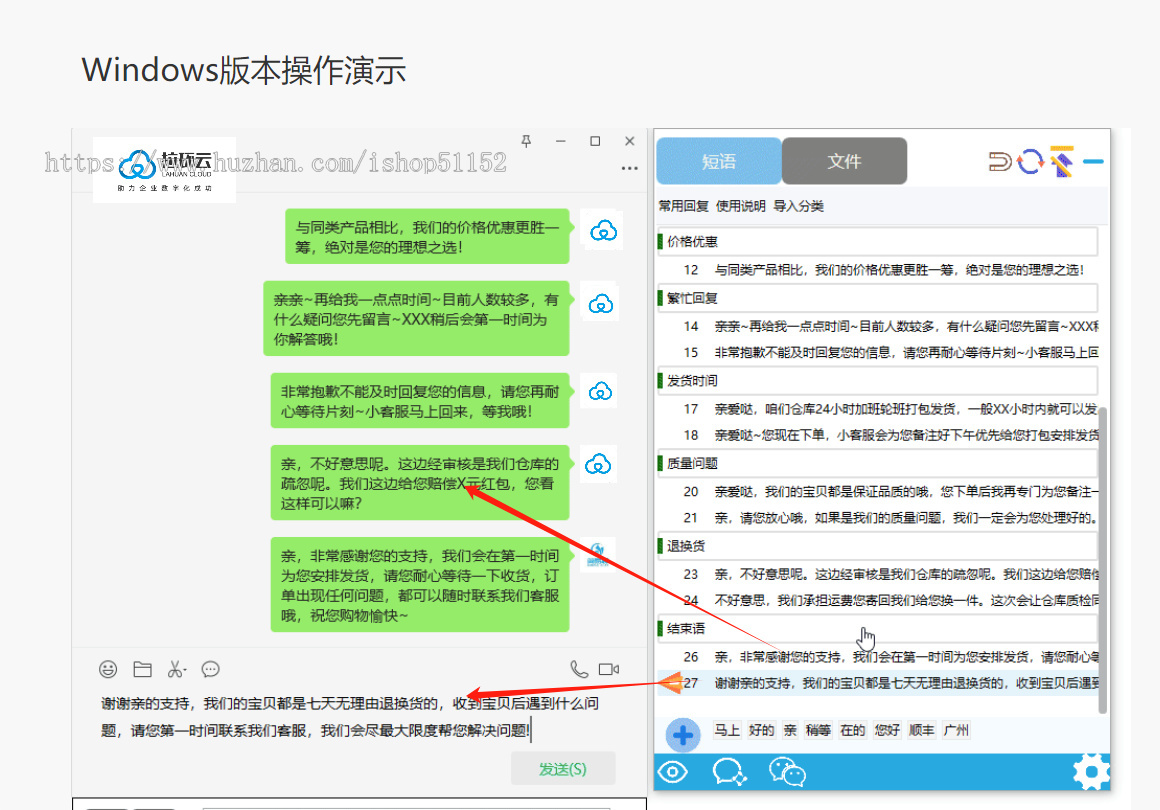The height and width of the screenshot is (810, 1160).
Task: Insert quick word 广州
Action: click(956, 730)
